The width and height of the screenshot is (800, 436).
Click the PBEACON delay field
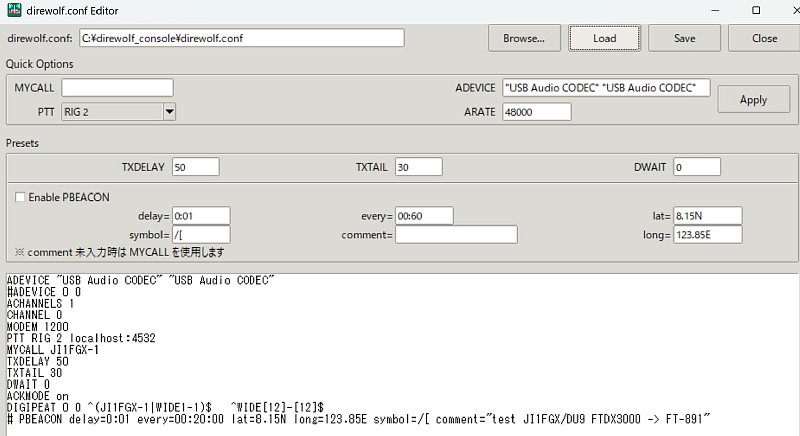click(x=201, y=216)
